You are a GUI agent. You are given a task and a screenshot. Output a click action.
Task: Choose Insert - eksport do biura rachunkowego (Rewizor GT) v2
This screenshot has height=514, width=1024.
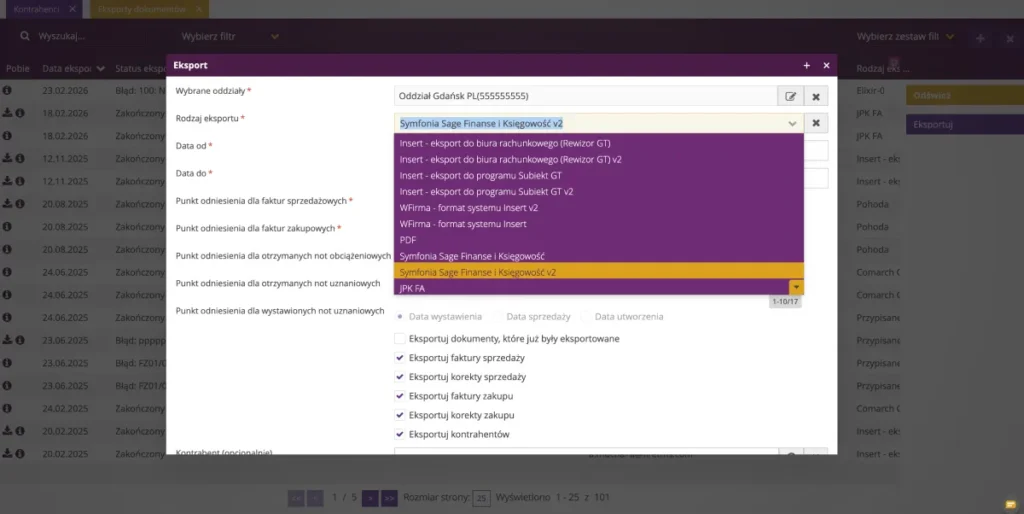pyautogui.click(x=598, y=159)
